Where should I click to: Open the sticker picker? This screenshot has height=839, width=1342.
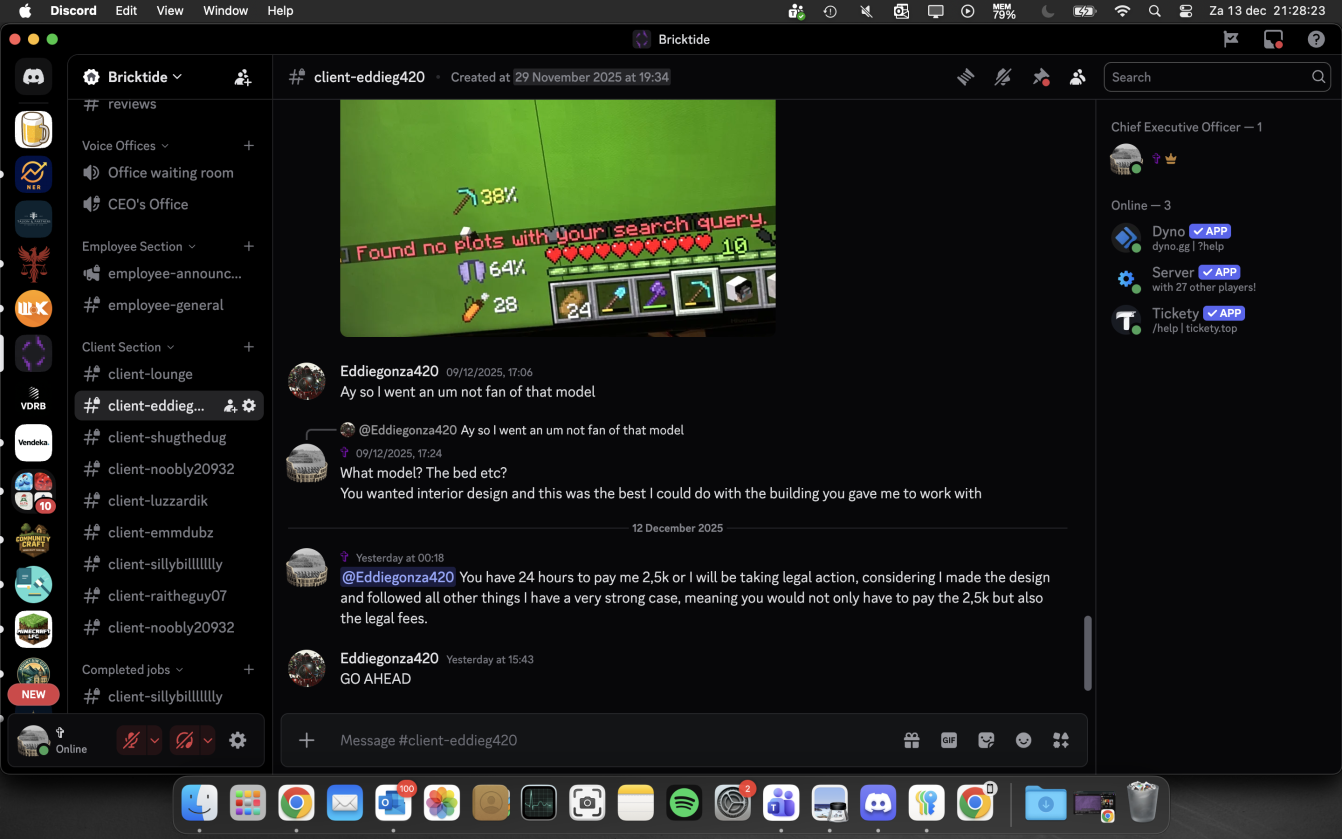[986, 740]
